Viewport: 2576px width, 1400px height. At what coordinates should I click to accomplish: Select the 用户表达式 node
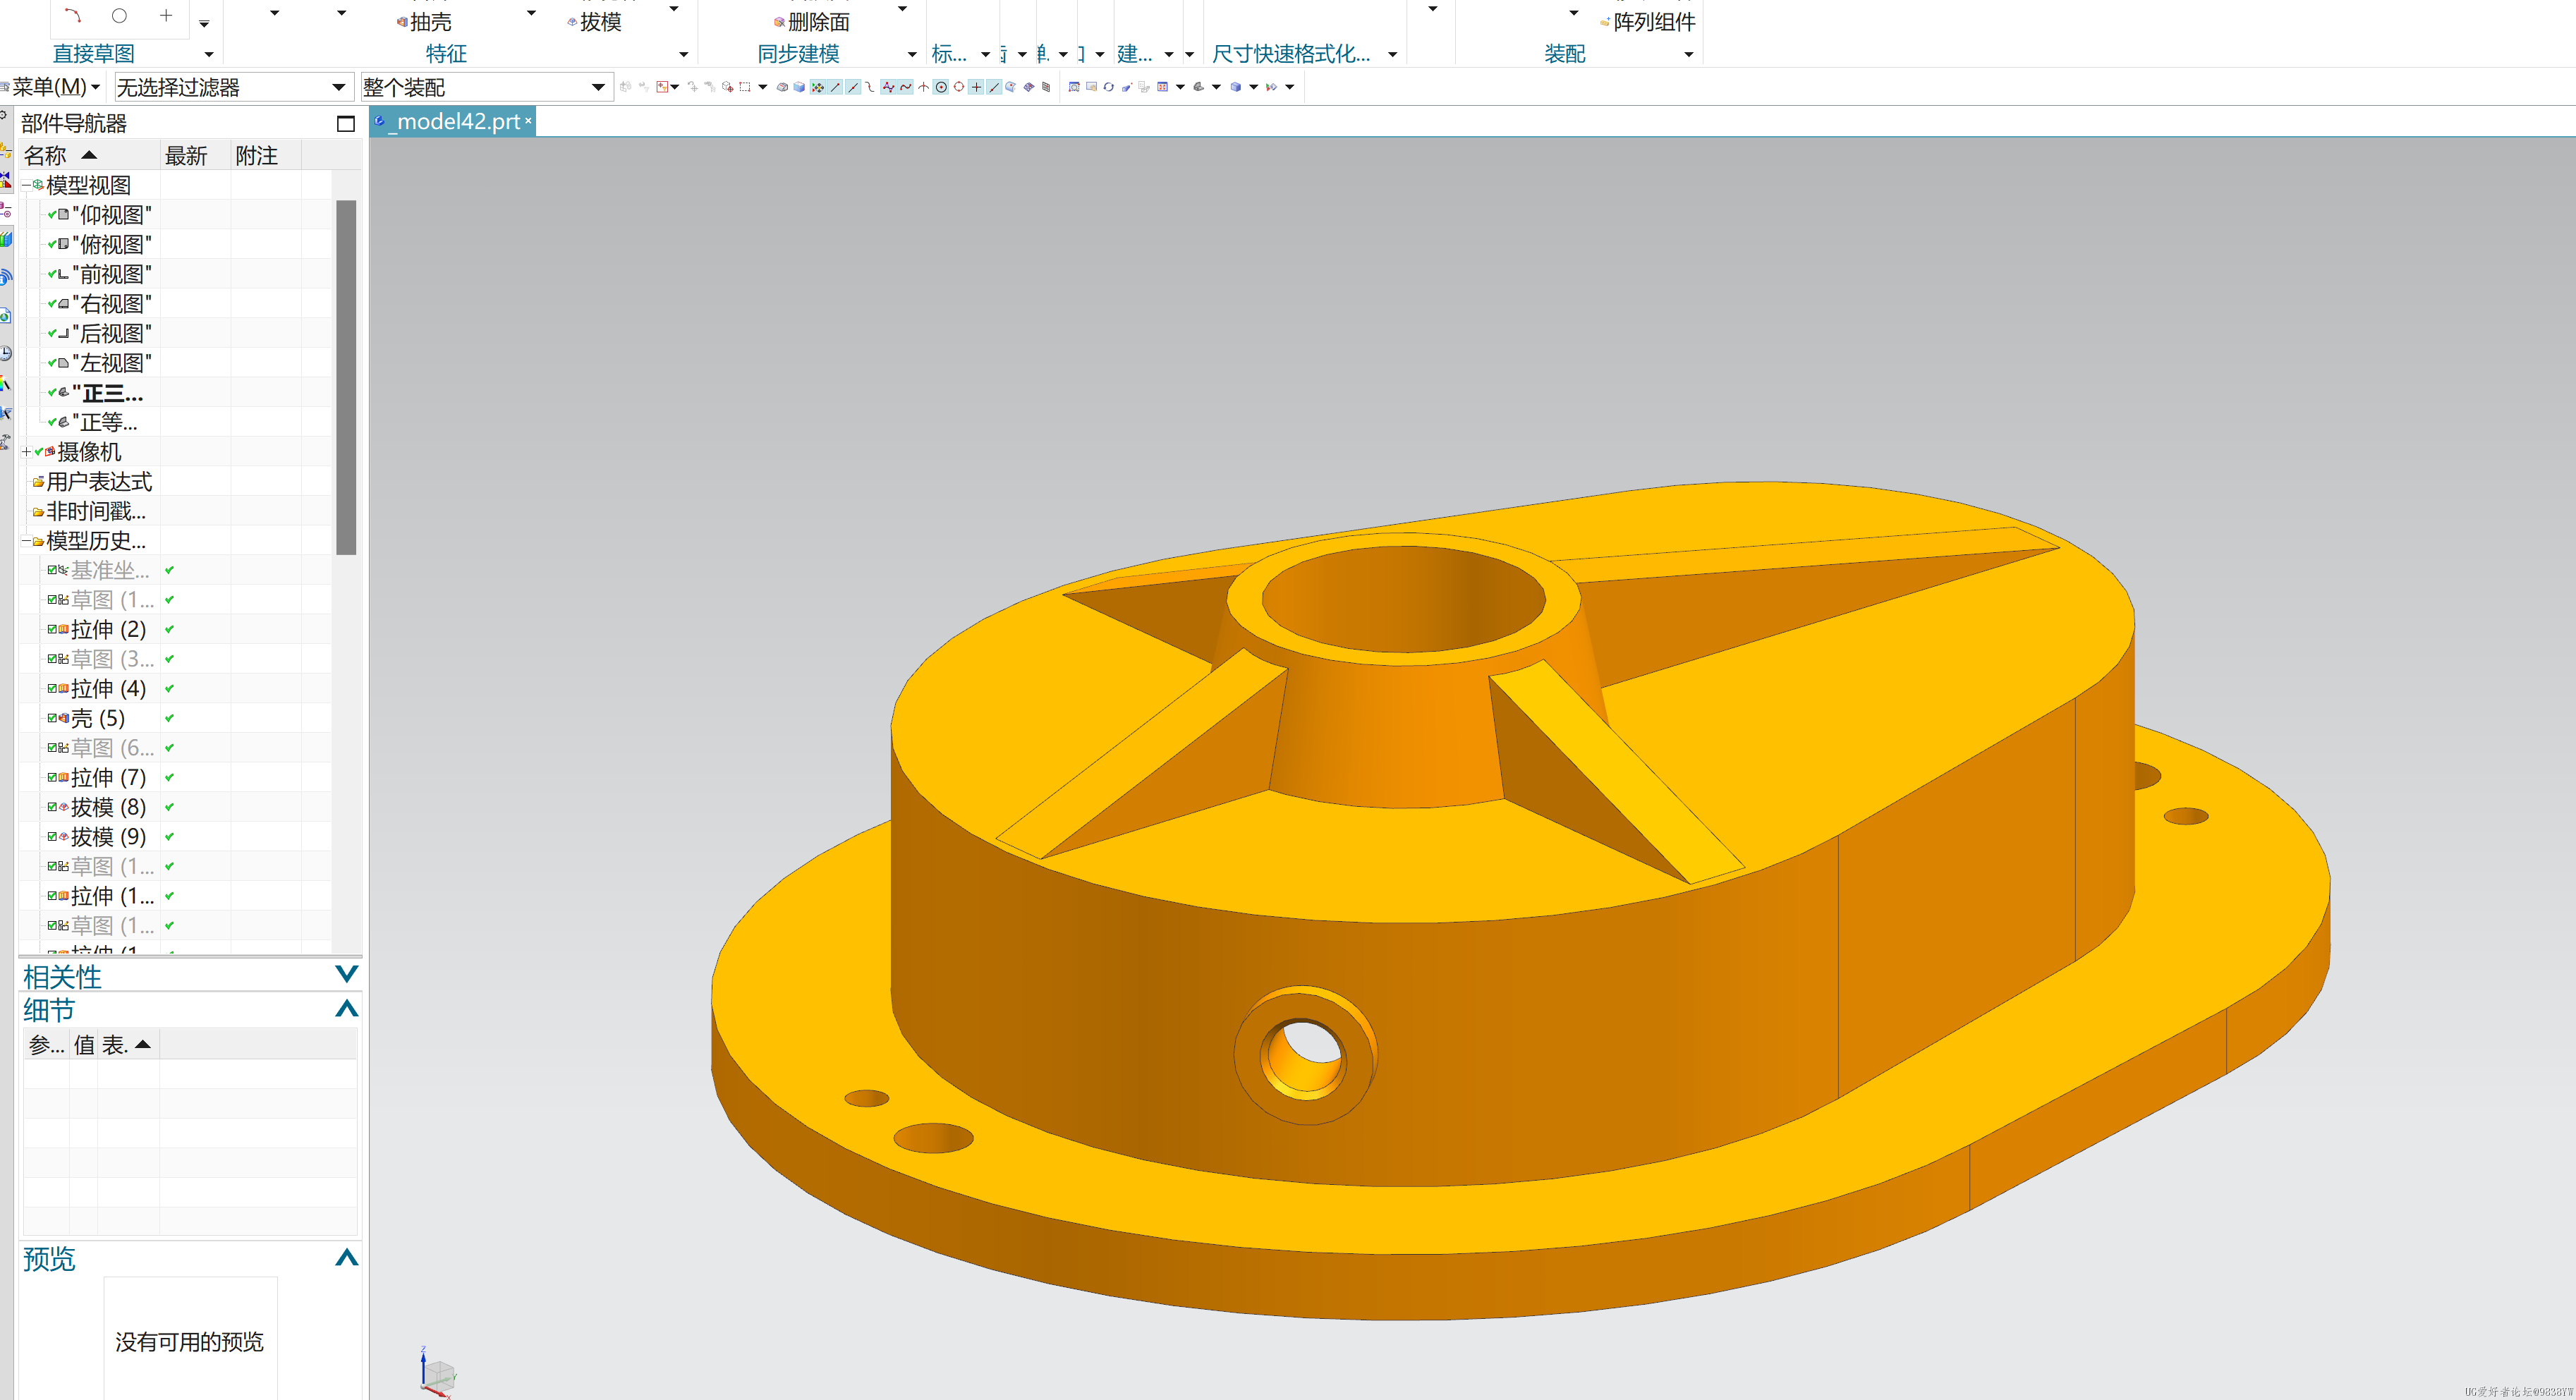click(x=99, y=482)
